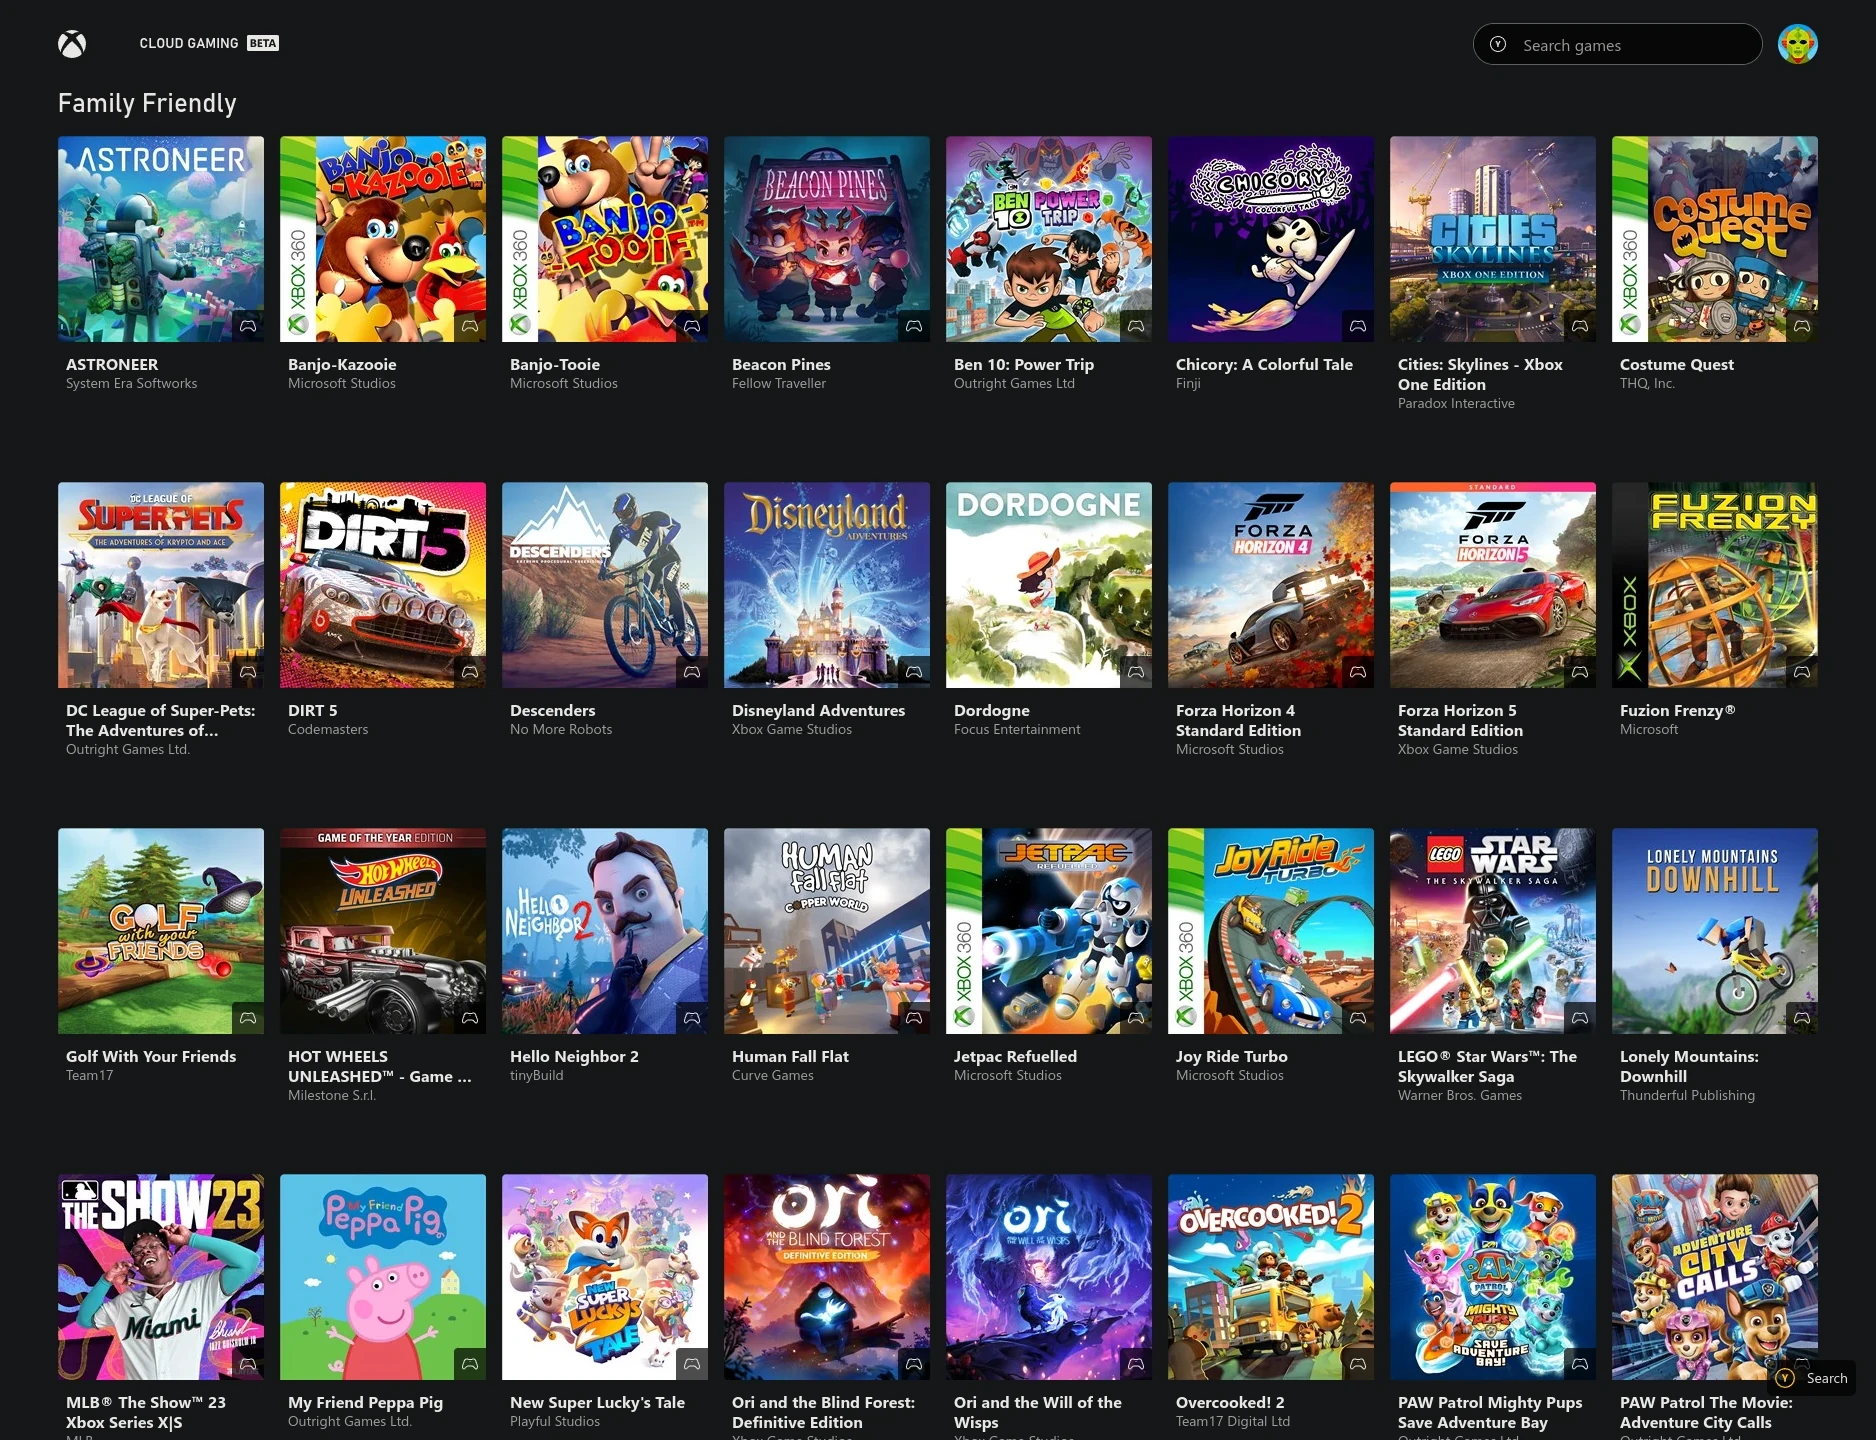Click the DIRT 5 title text

[312, 710]
